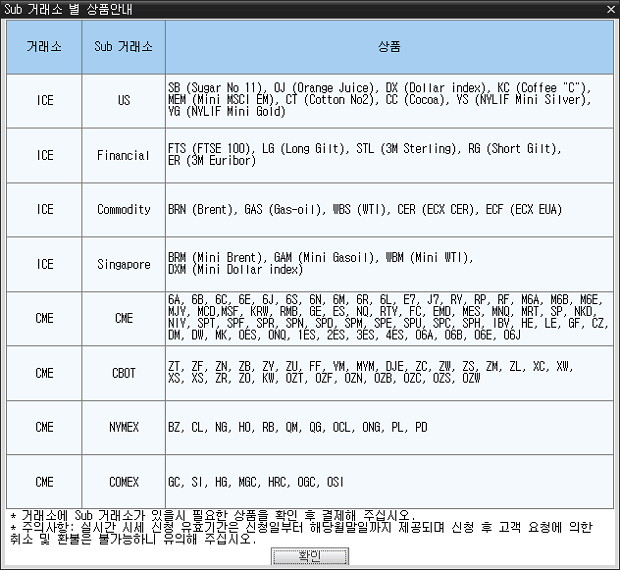This screenshot has height=570, width=620.
Task: Click the dialog title Sub 거래소 별 상품안내
Action: (x=68, y=9)
